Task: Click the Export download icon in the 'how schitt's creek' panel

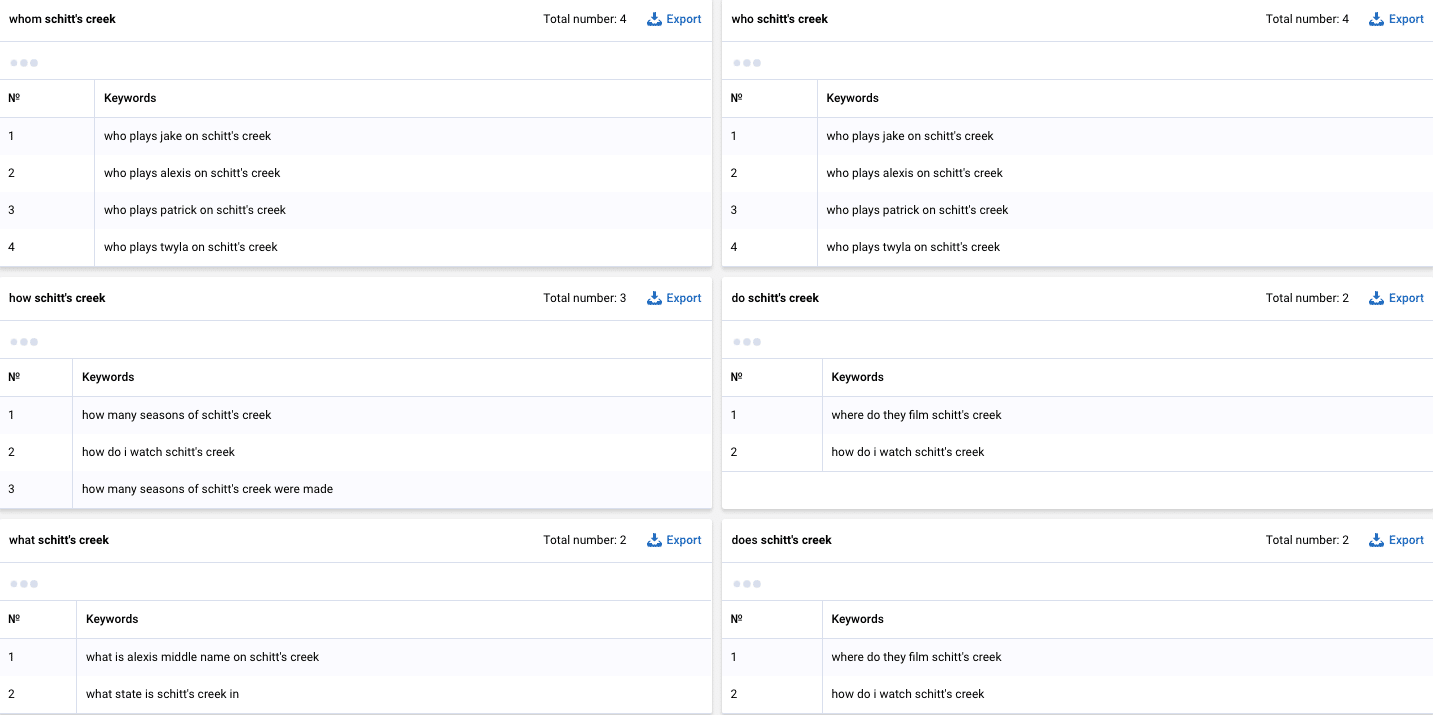Action: (655, 298)
